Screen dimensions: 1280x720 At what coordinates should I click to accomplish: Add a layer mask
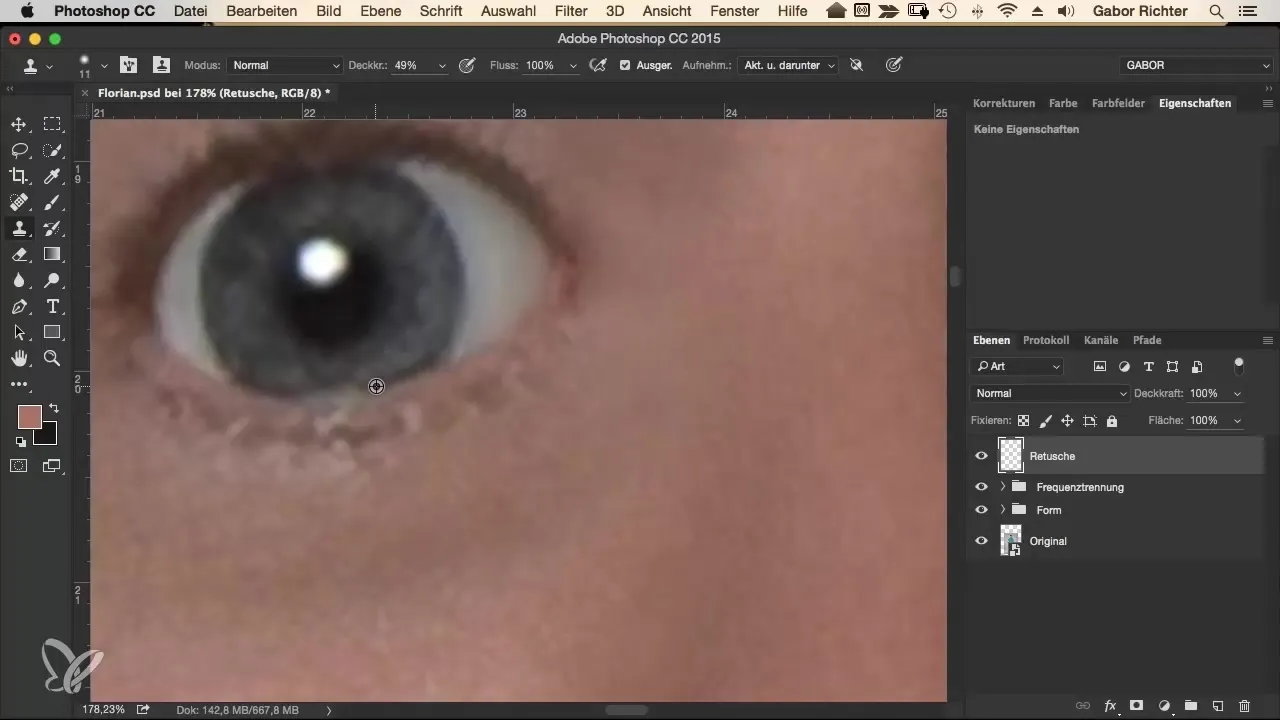[1136, 706]
